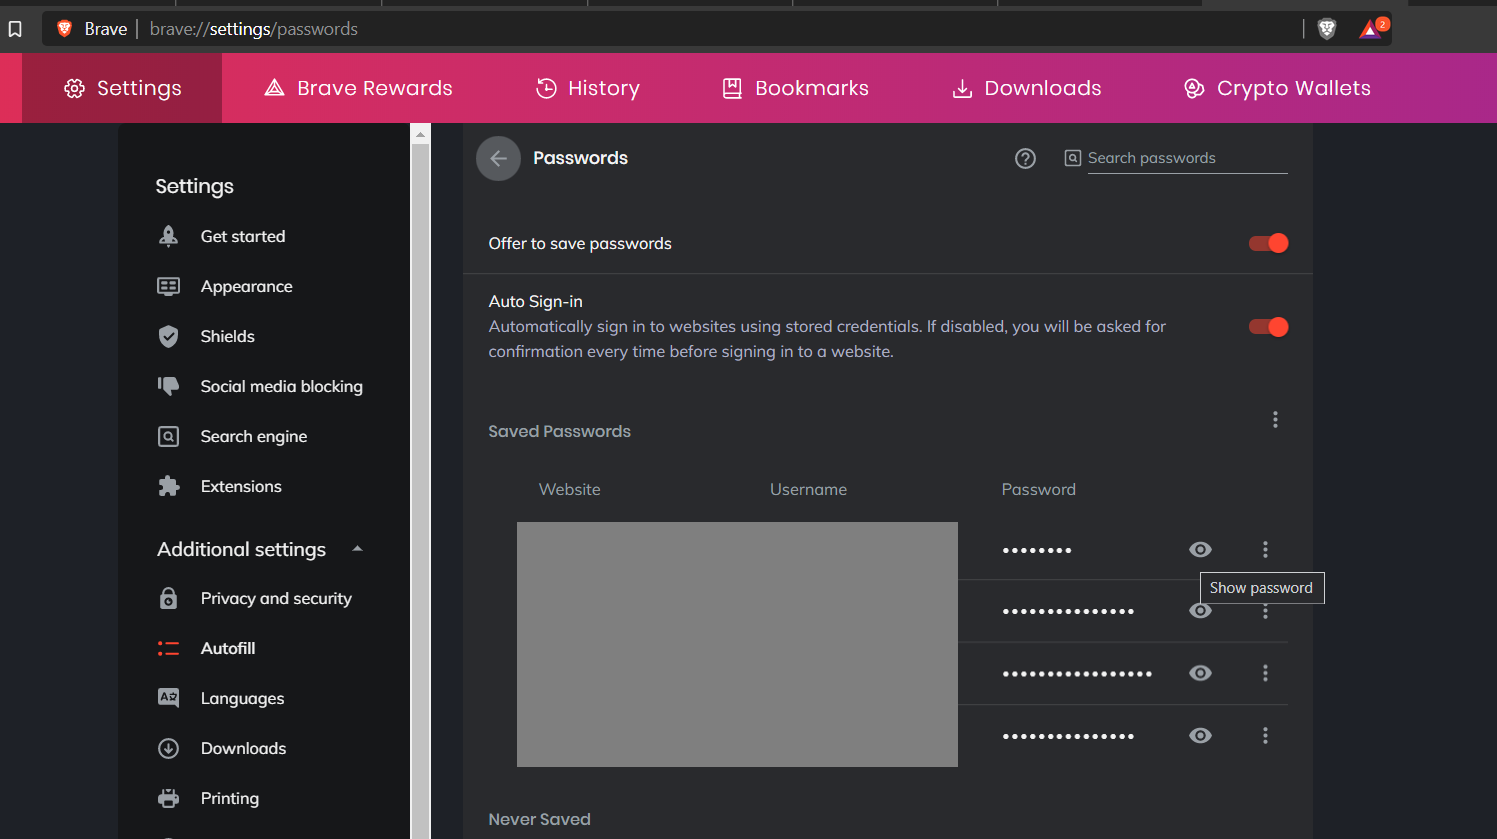Go to Social media blocking settings
Screen dimensions: 1497x839
point(282,386)
